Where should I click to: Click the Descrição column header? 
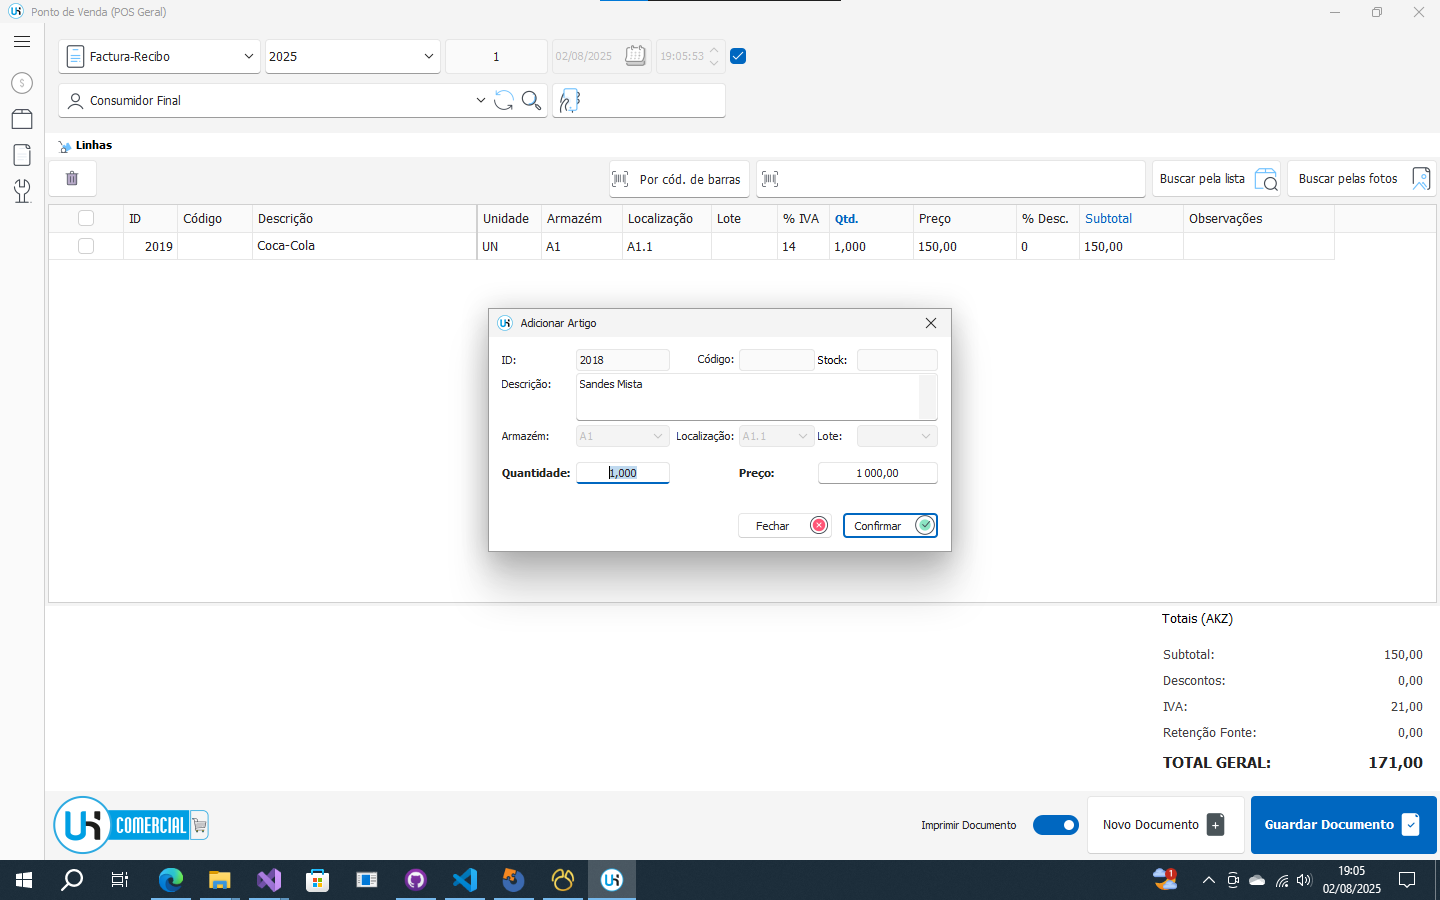(285, 219)
